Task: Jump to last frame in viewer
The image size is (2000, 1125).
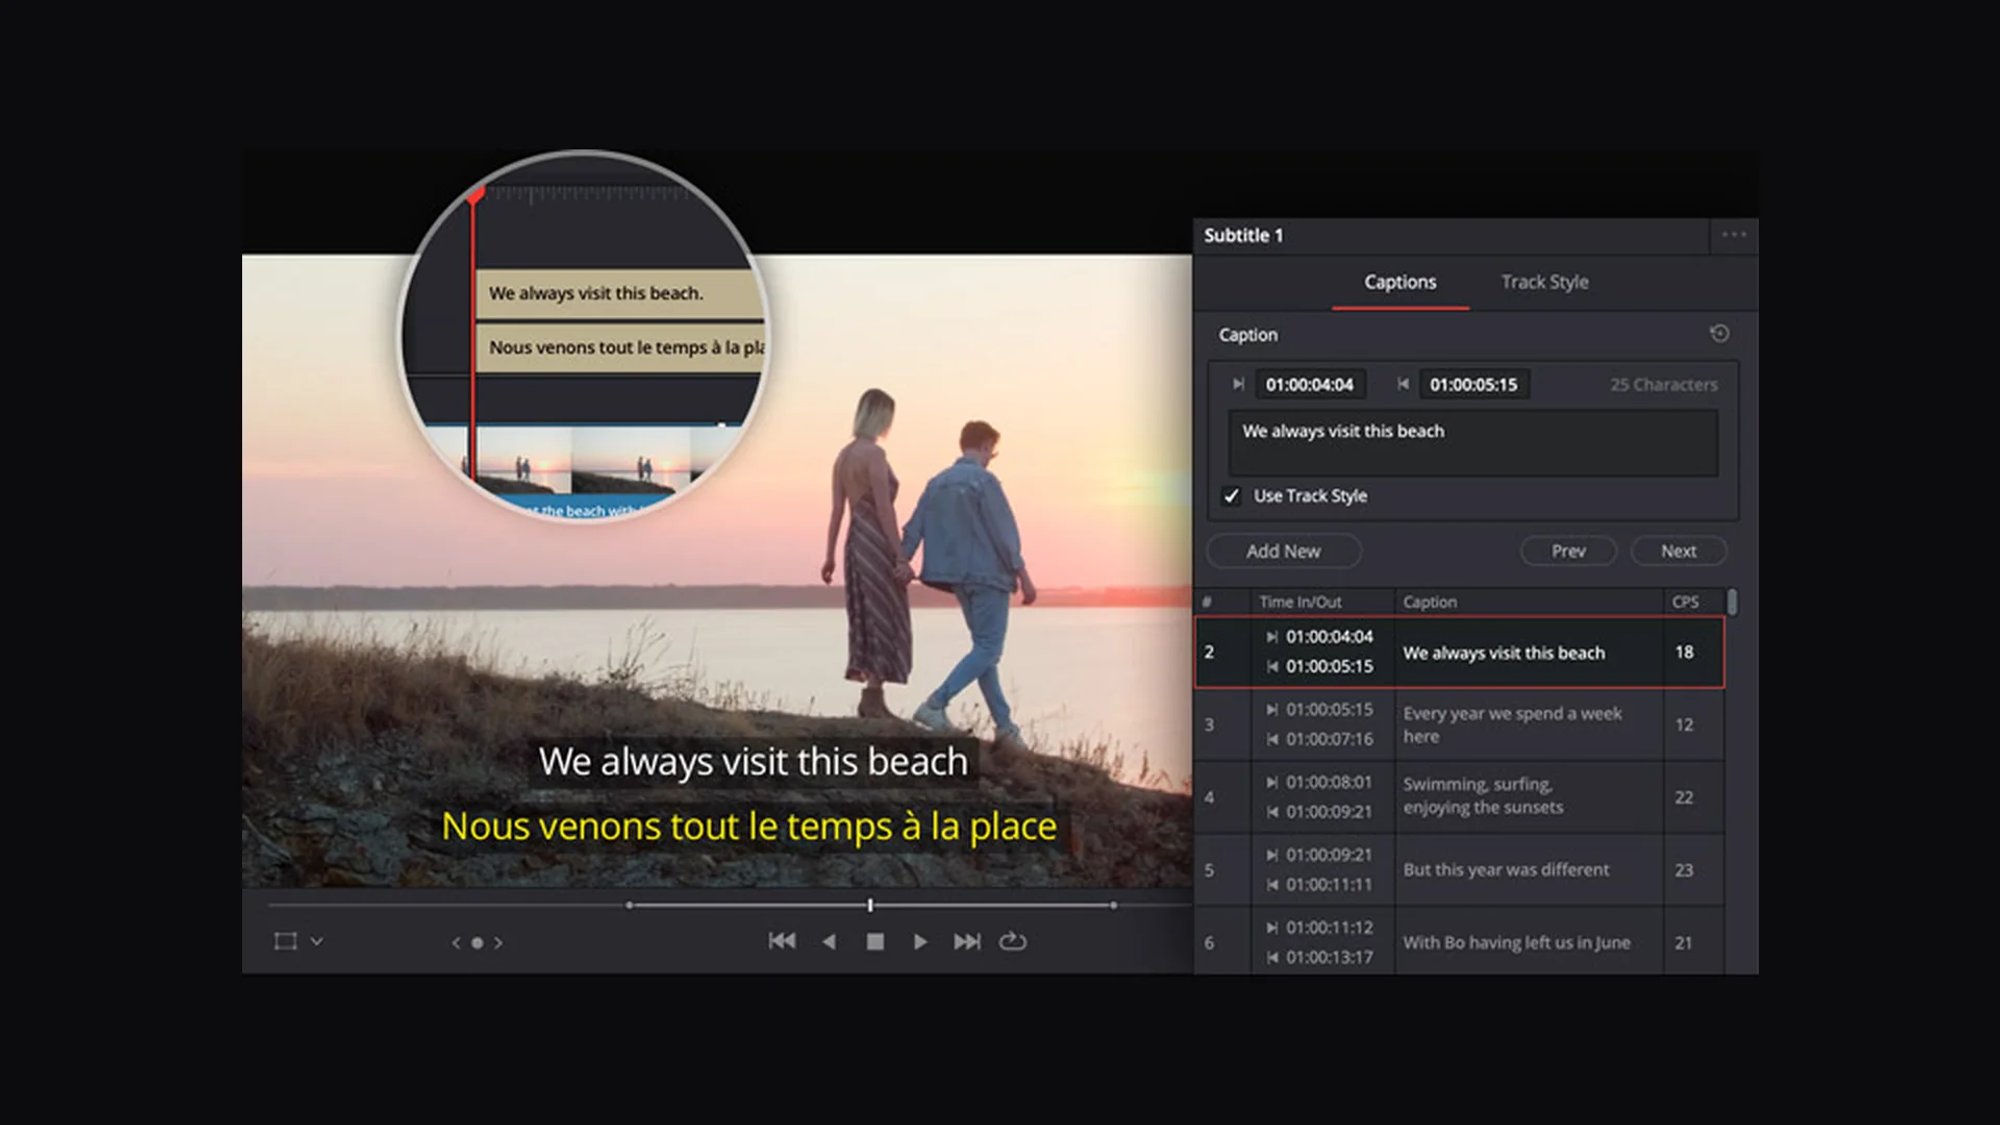Action: 967,941
